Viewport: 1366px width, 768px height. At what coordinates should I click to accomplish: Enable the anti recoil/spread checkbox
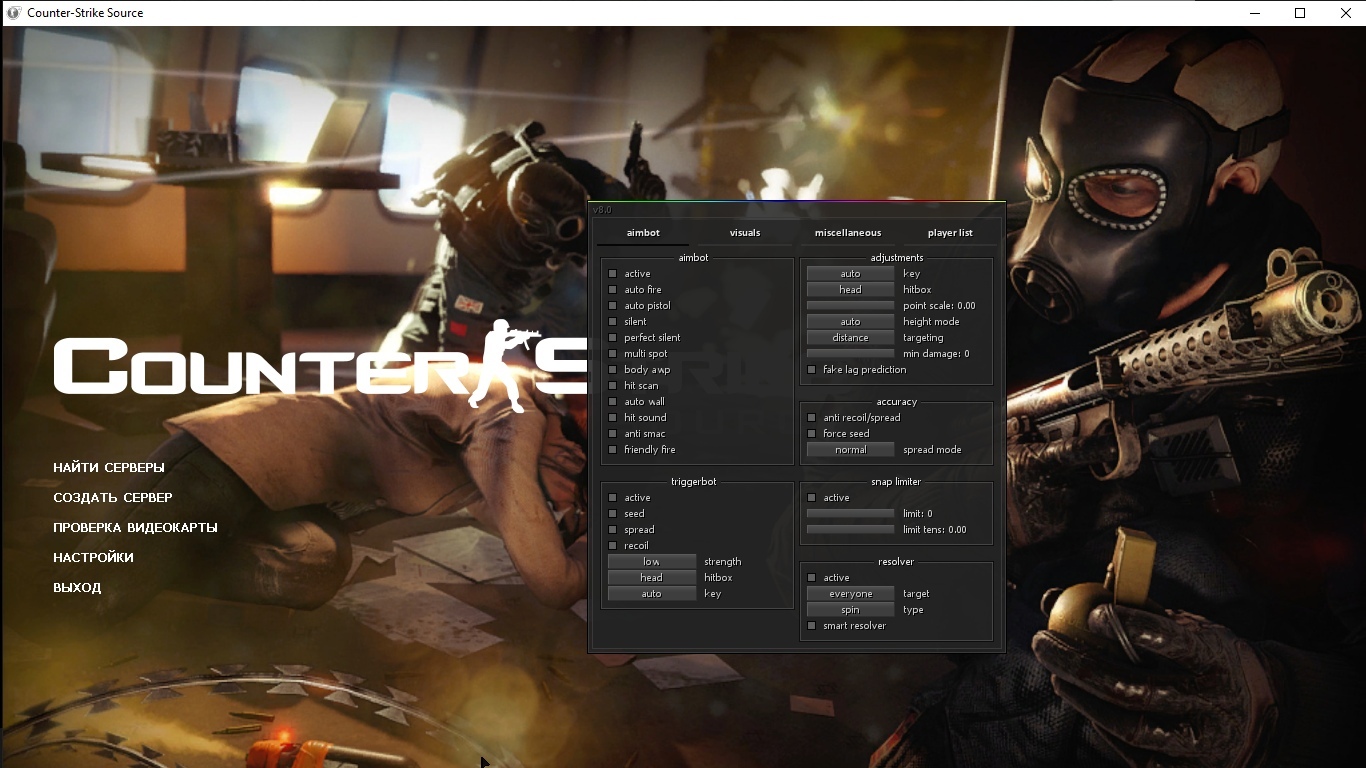(x=812, y=418)
